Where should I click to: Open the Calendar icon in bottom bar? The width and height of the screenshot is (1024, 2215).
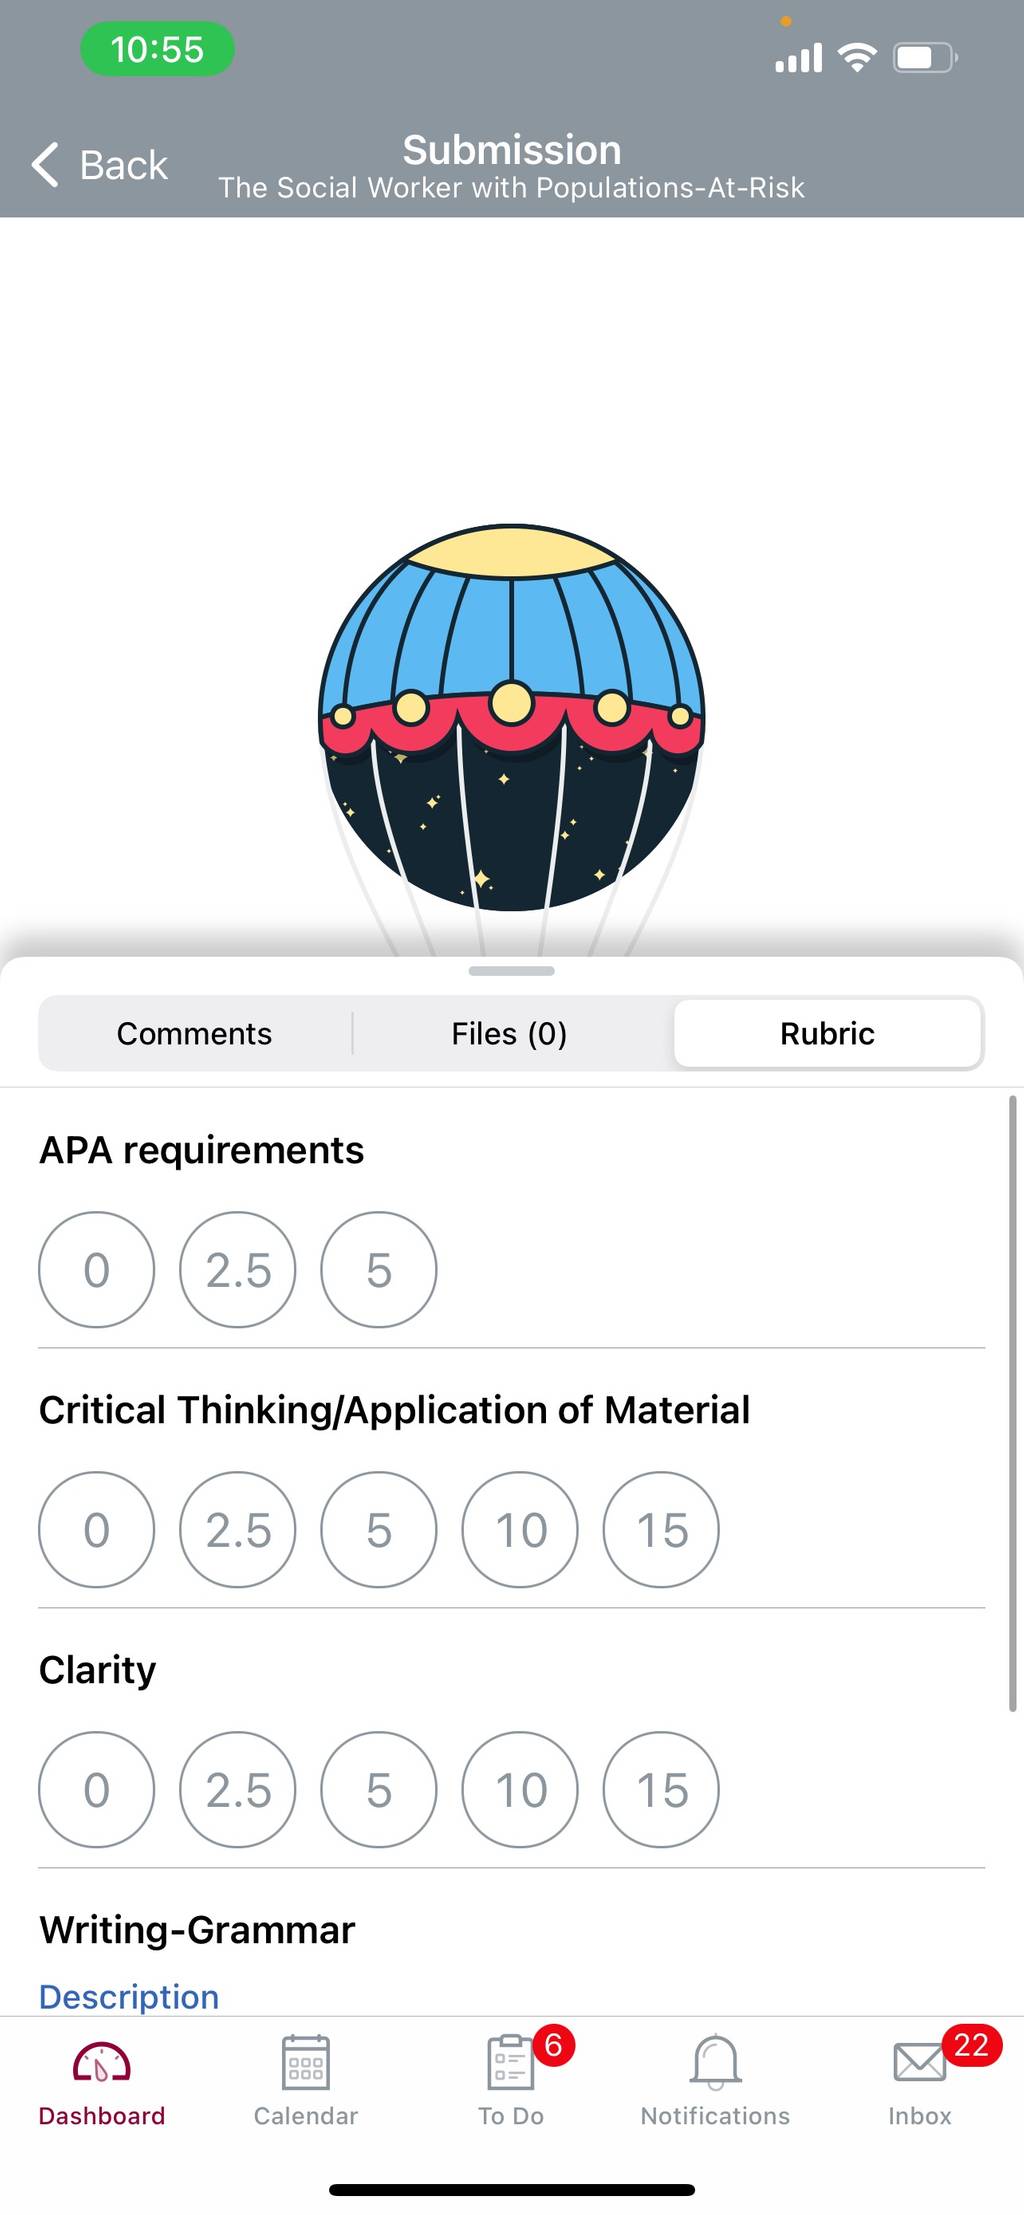point(305,2062)
